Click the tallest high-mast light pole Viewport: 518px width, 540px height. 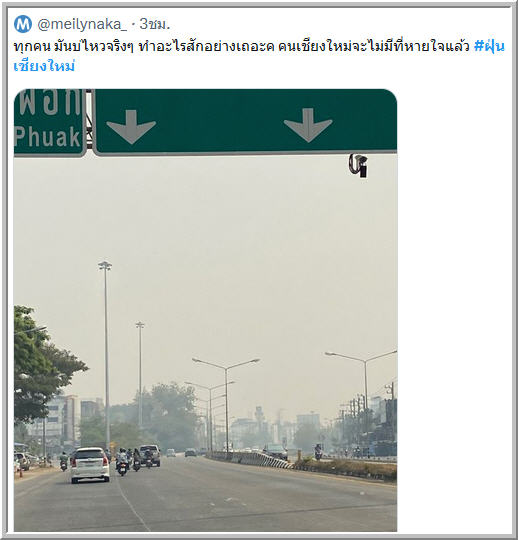[106, 355]
